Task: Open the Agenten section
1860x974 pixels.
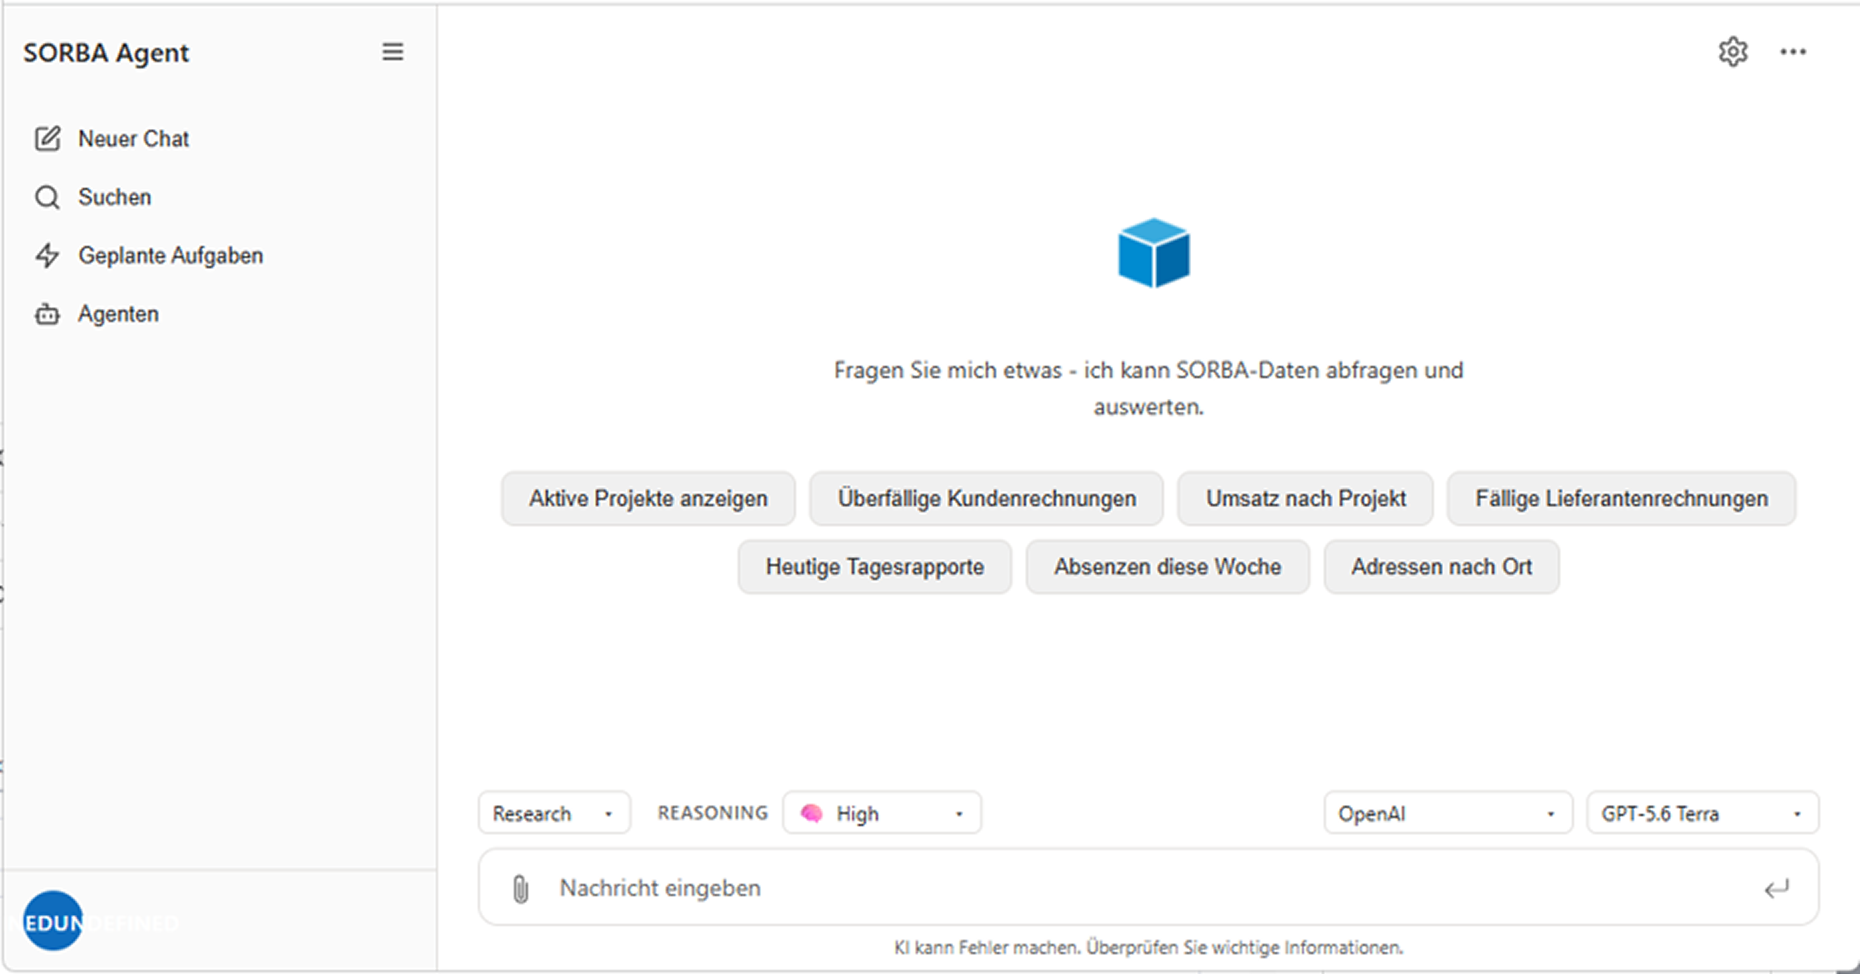Action: (x=119, y=314)
